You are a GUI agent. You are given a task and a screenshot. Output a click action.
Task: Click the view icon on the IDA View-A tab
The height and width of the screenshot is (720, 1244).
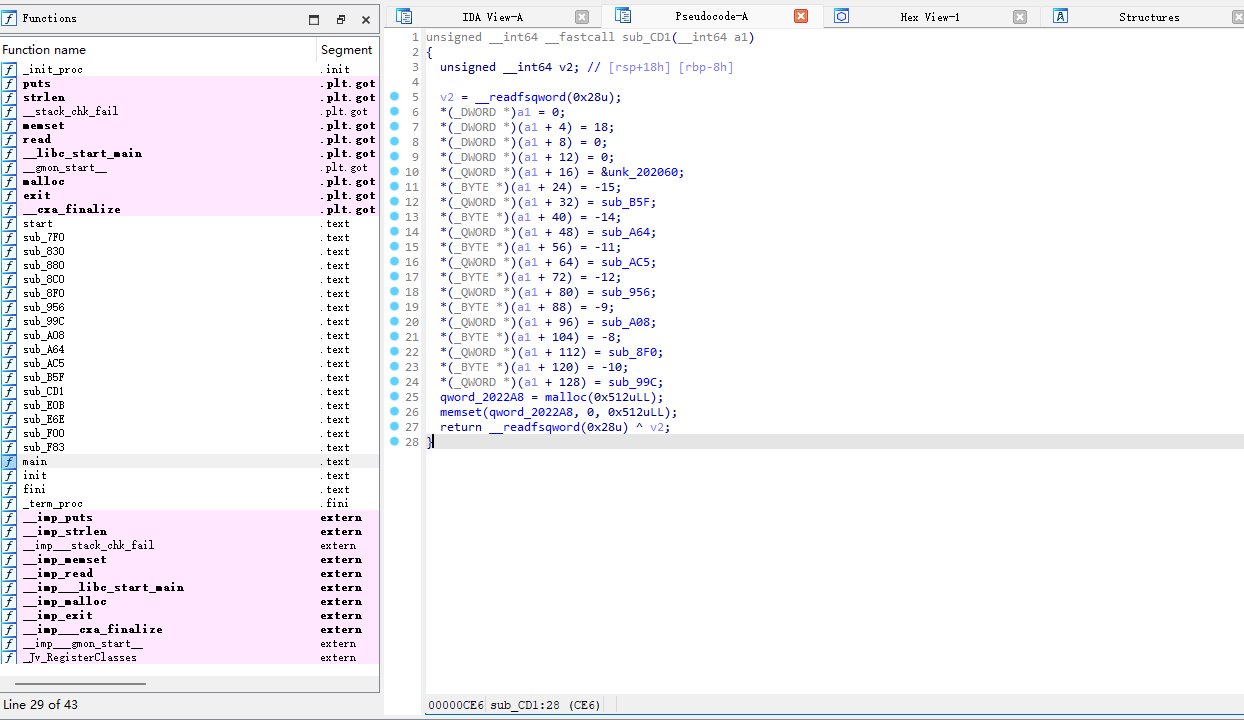(403, 15)
